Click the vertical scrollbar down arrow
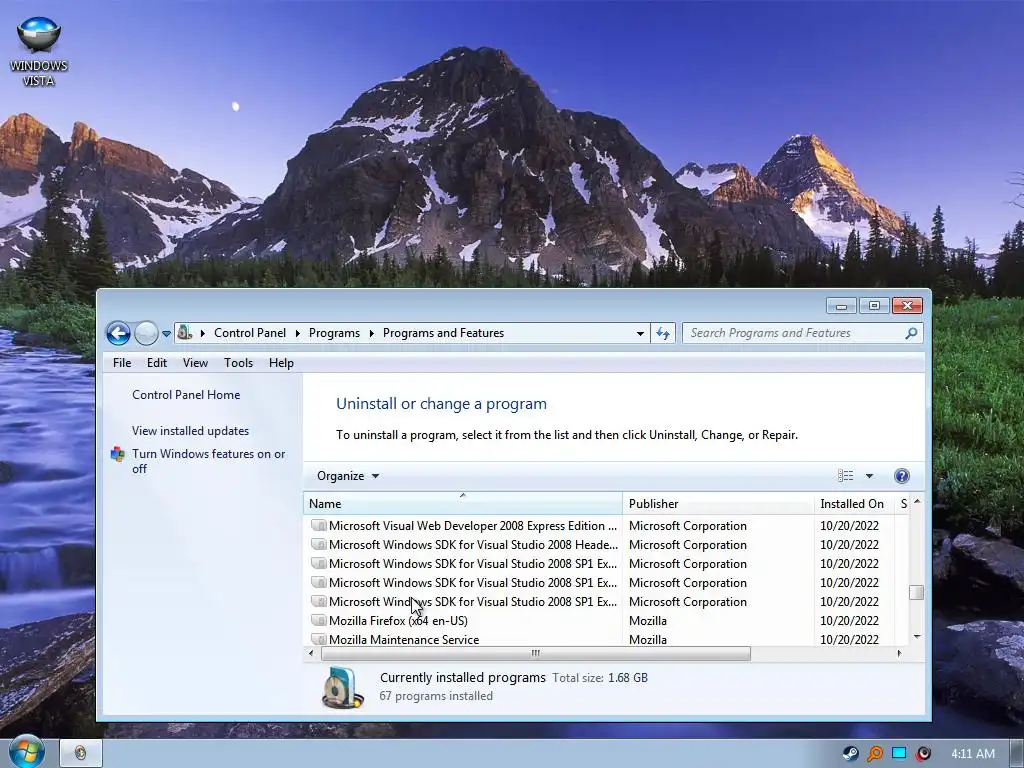This screenshot has width=1024, height=768. (917, 637)
